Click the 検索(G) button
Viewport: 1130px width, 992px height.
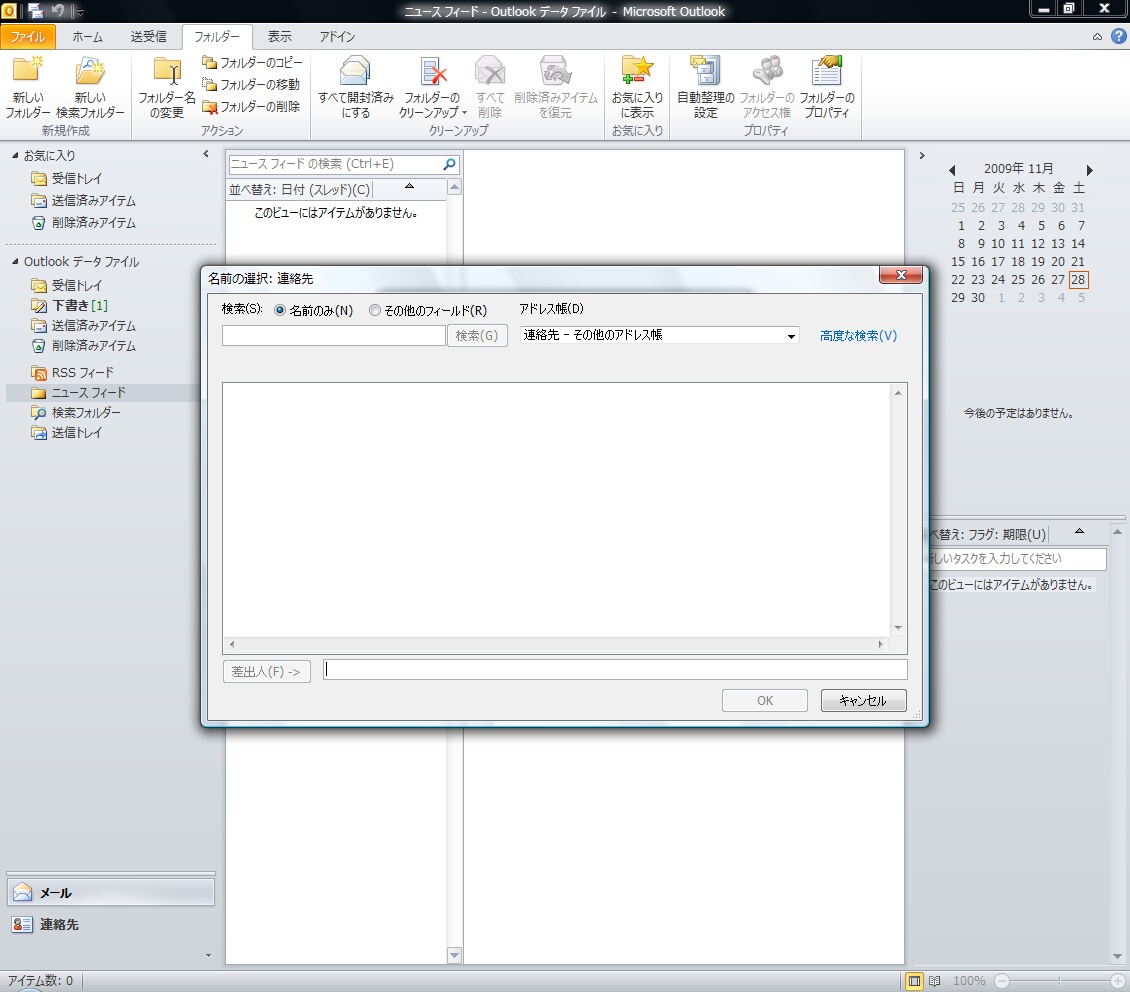point(477,336)
